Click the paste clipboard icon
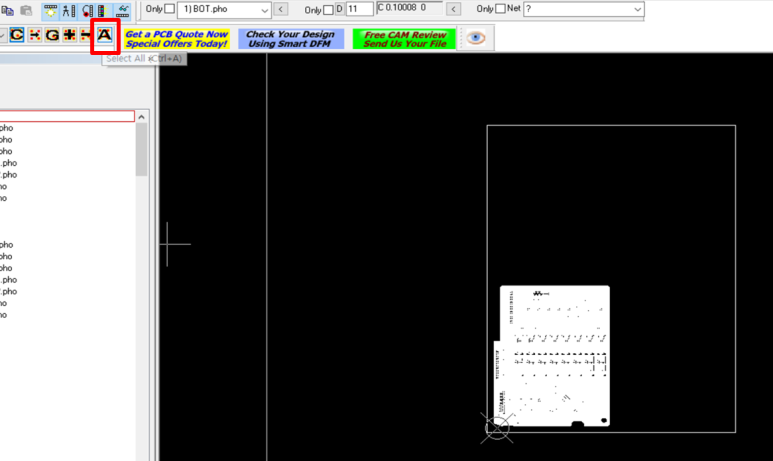Screen dimensions: 773x461 (26, 10)
